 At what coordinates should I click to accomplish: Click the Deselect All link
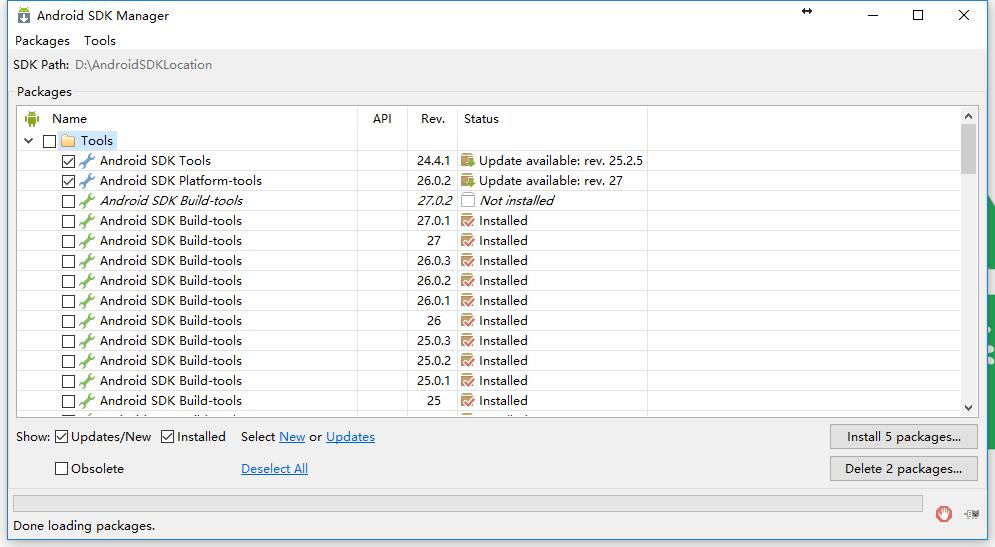(274, 468)
